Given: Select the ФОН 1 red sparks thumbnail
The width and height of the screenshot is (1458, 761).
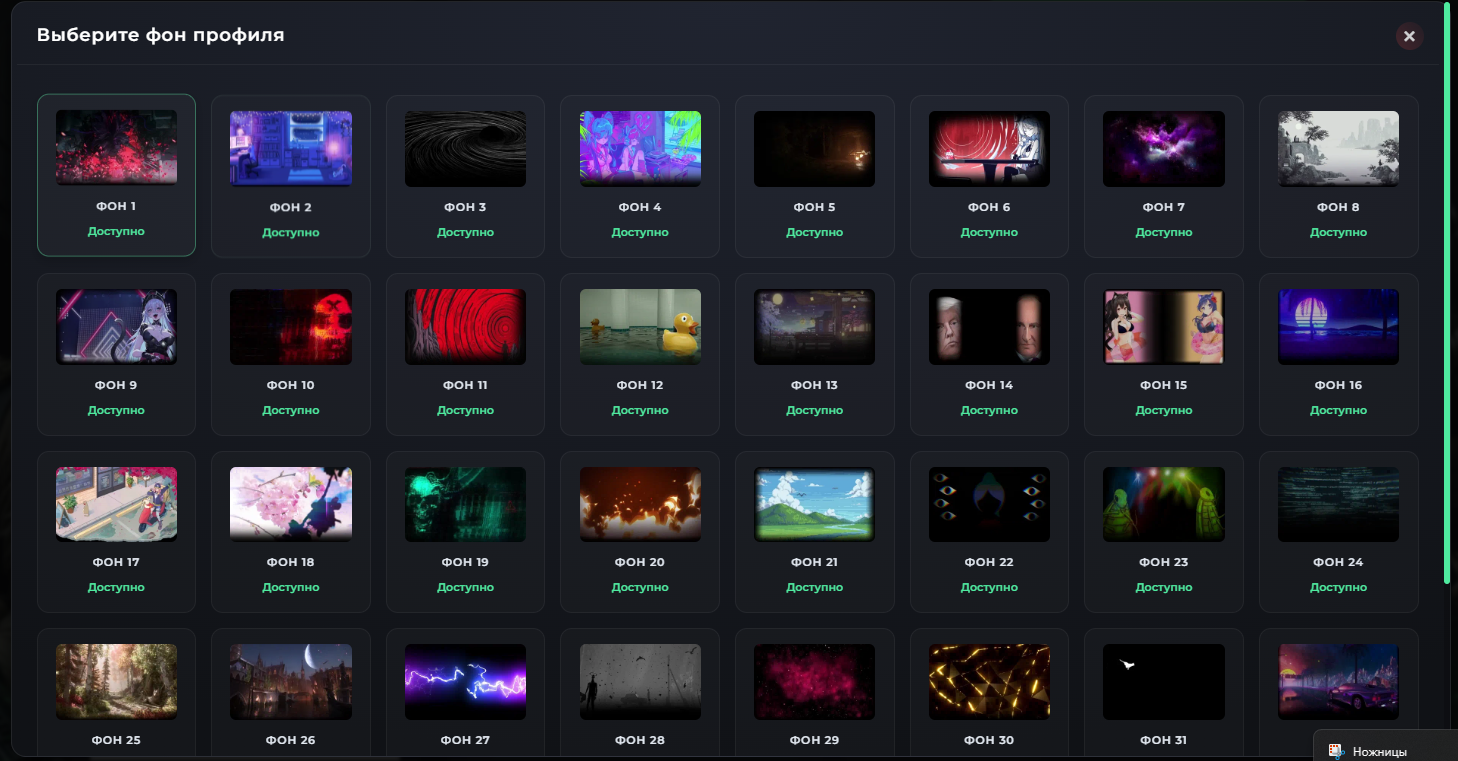Looking at the screenshot, I should point(116,148).
